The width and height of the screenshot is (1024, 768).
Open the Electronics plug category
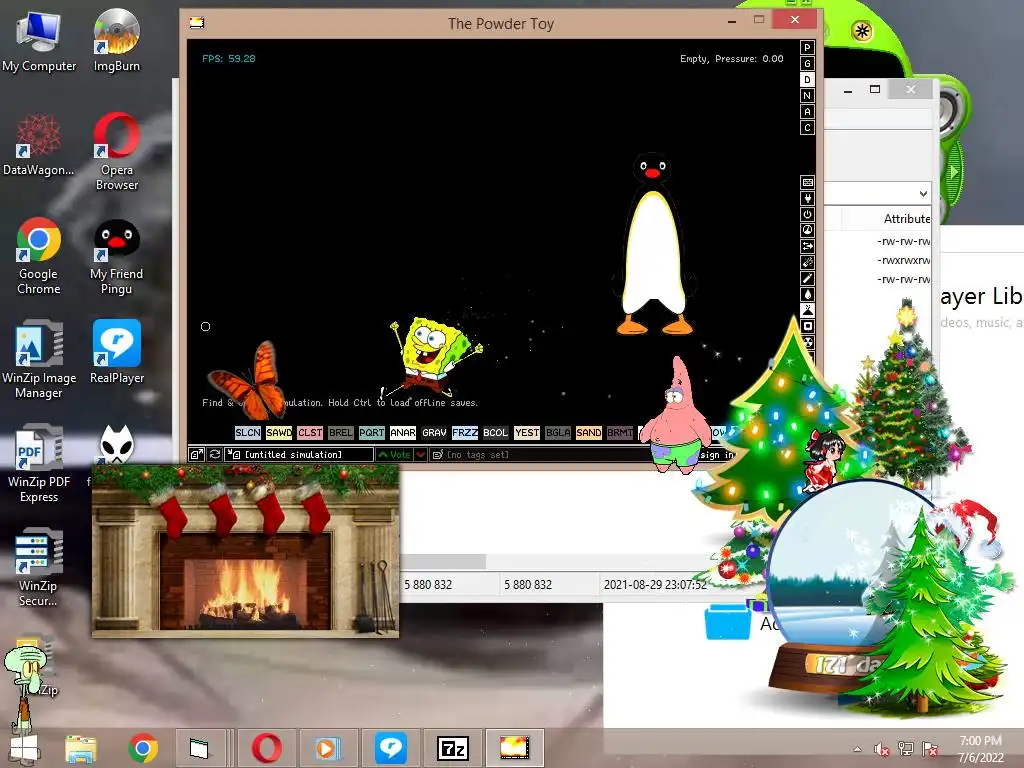[807, 198]
